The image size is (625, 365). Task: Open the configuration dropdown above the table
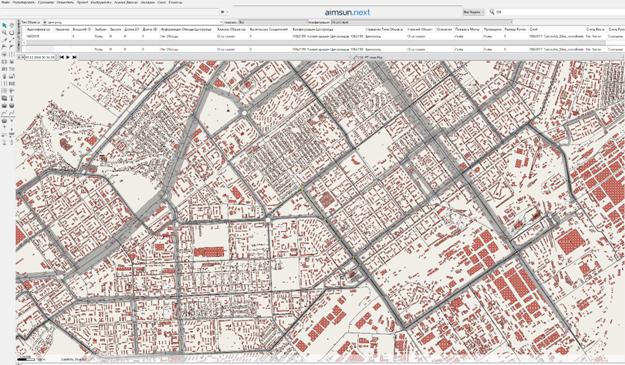tap(421, 22)
